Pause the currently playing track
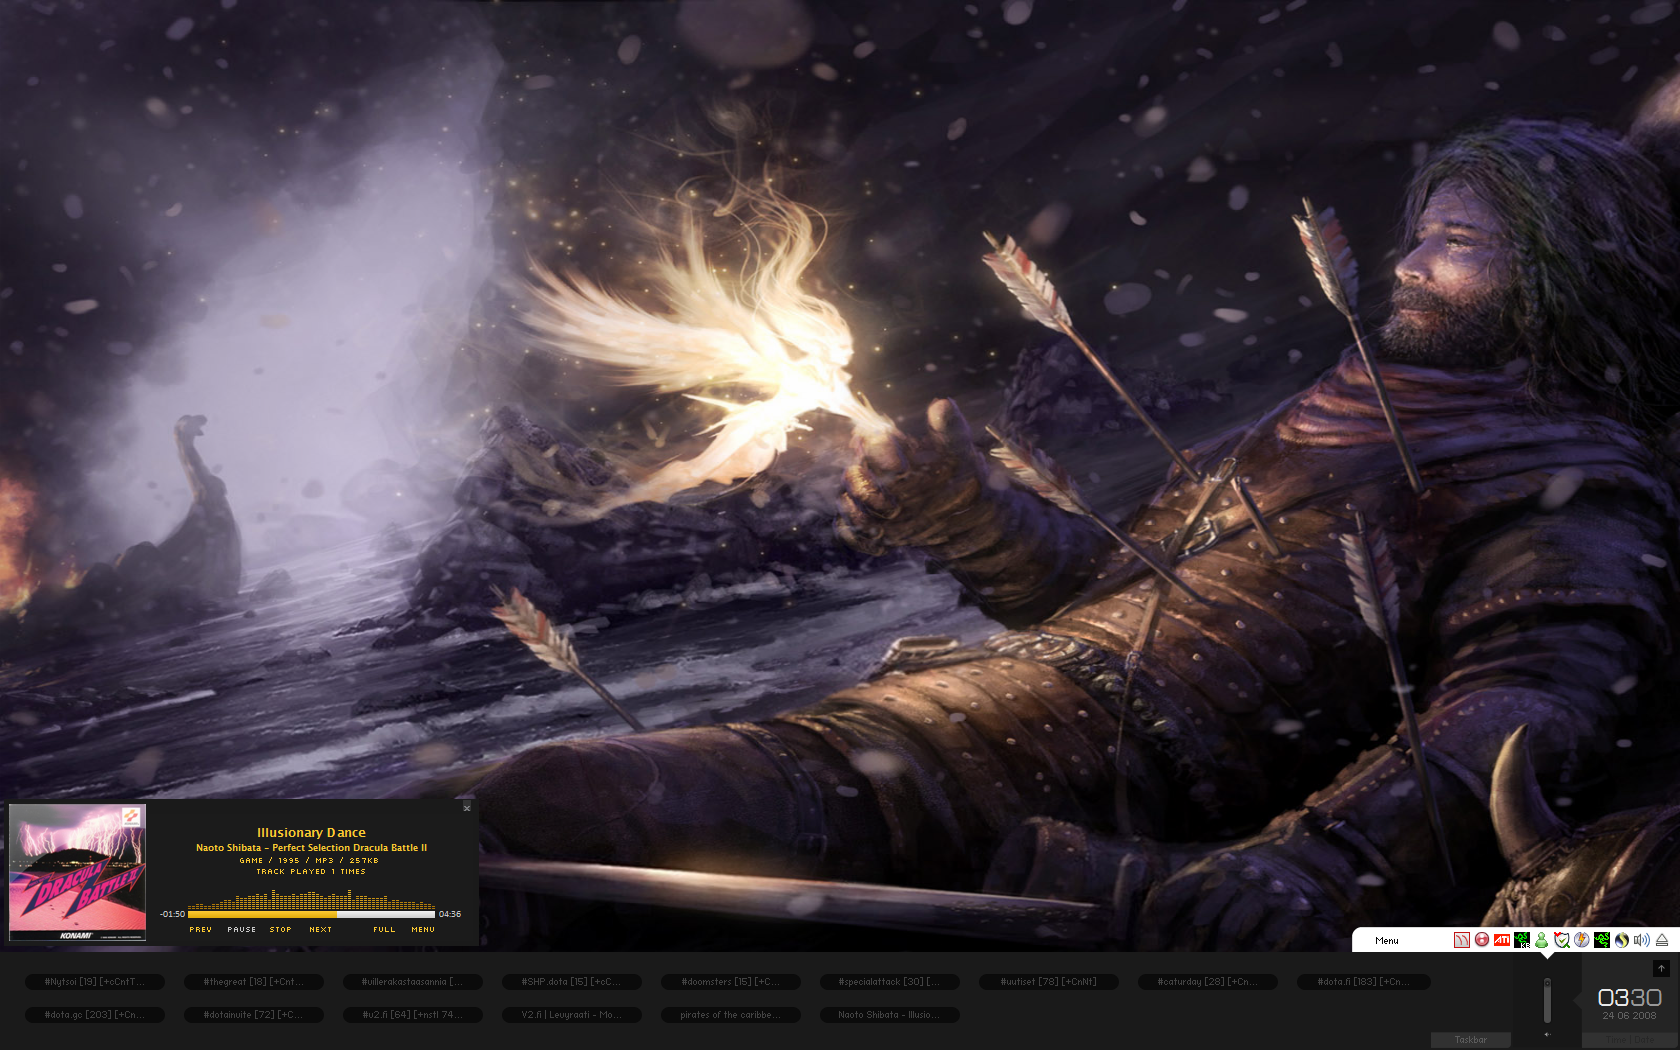 tap(241, 930)
